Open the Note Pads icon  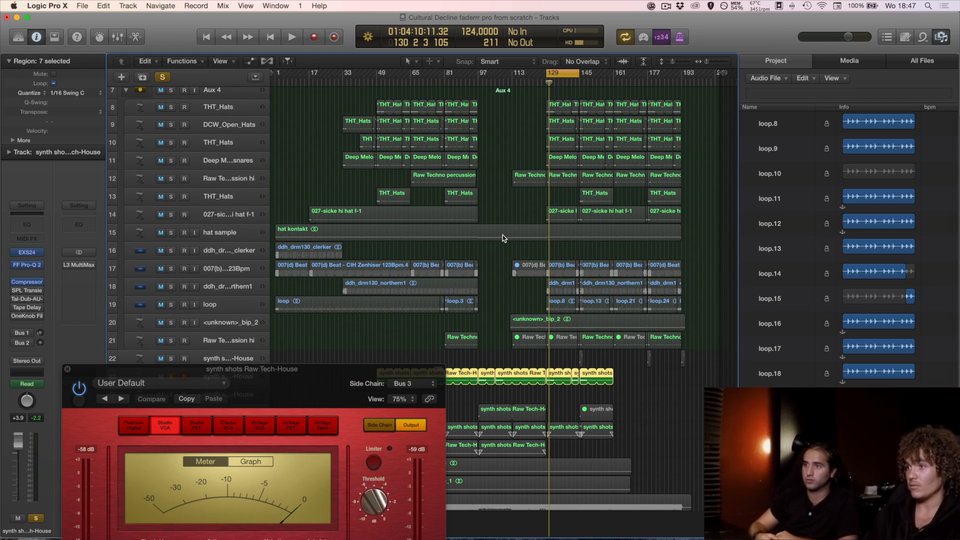905,37
